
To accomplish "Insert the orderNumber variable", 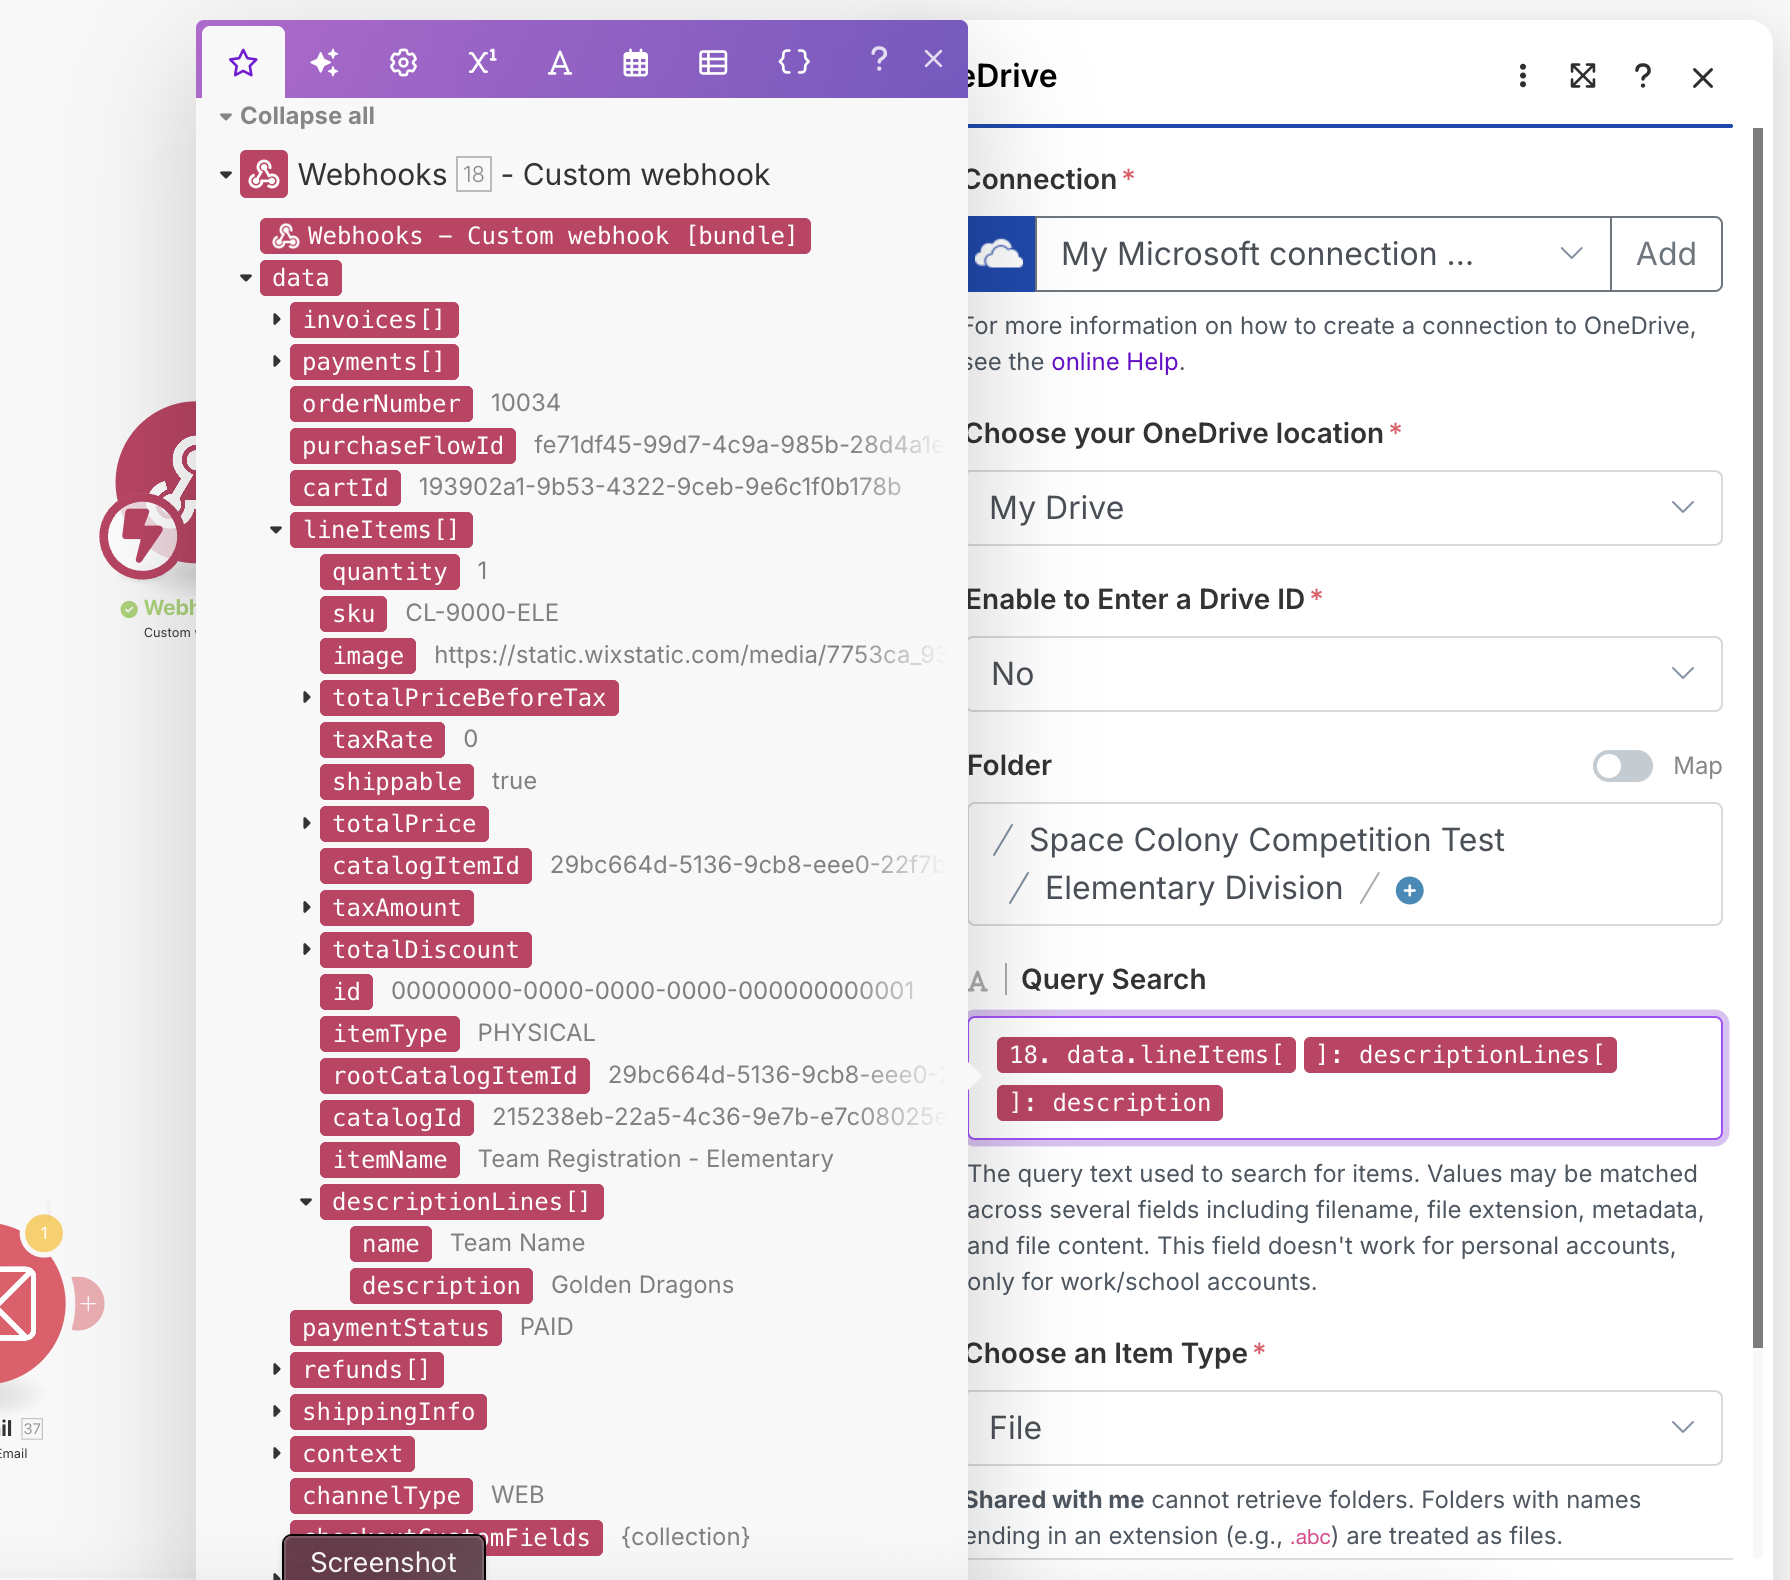I will 381,404.
